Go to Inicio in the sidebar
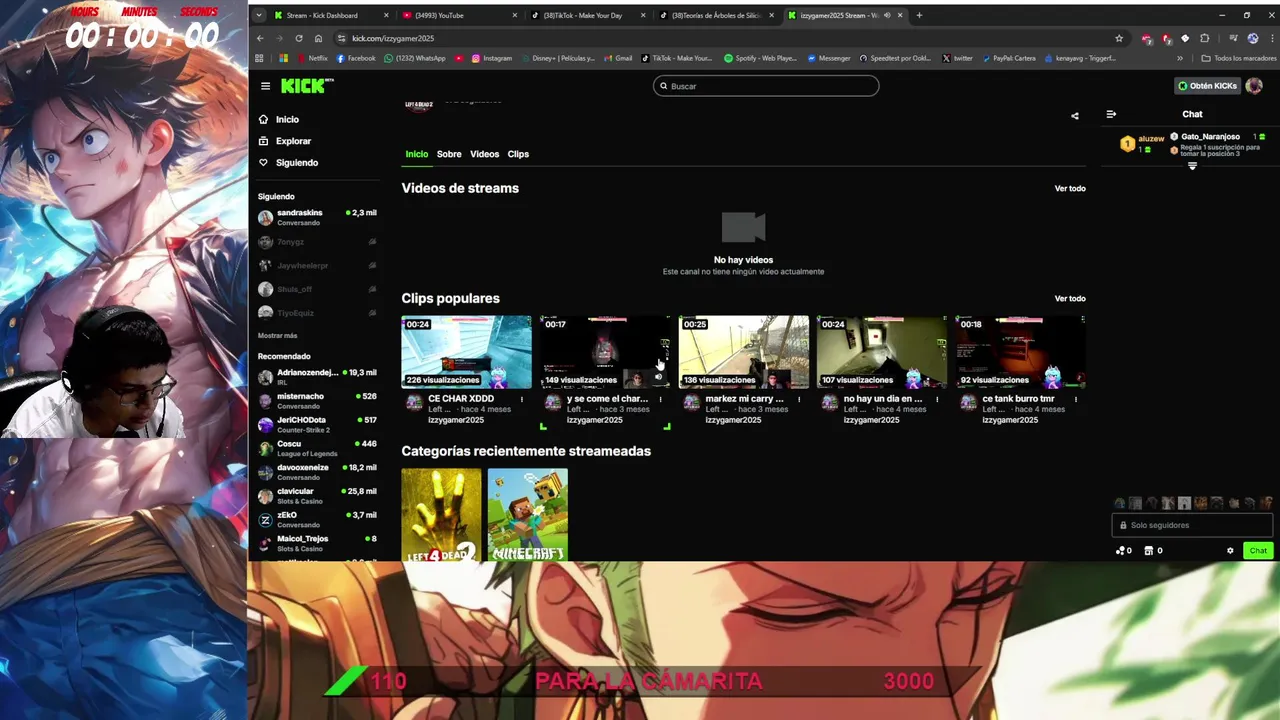This screenshot has width=1280, height=720. (287, 119)
